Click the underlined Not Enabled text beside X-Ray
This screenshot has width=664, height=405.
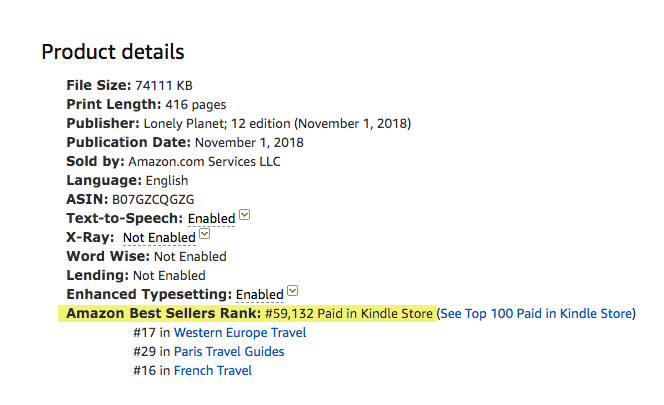[159, 238]
